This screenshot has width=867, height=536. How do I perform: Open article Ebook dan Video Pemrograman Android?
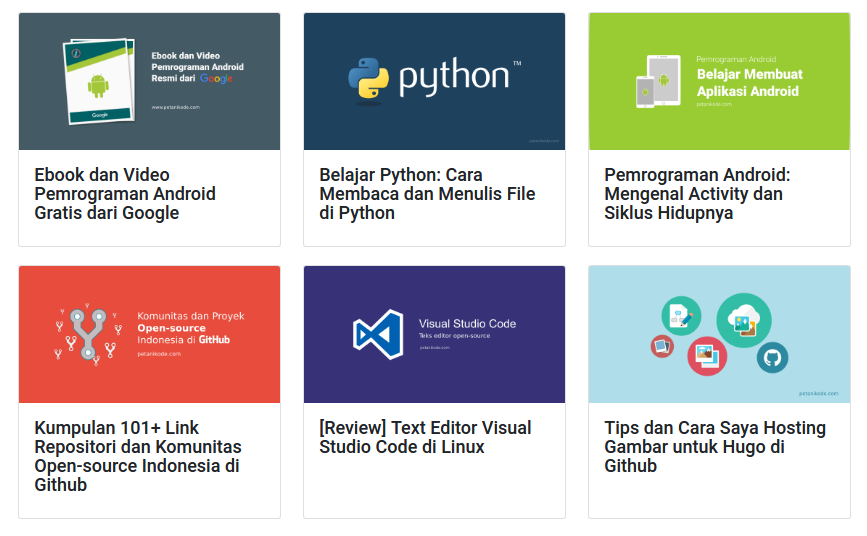coord(125,194)
